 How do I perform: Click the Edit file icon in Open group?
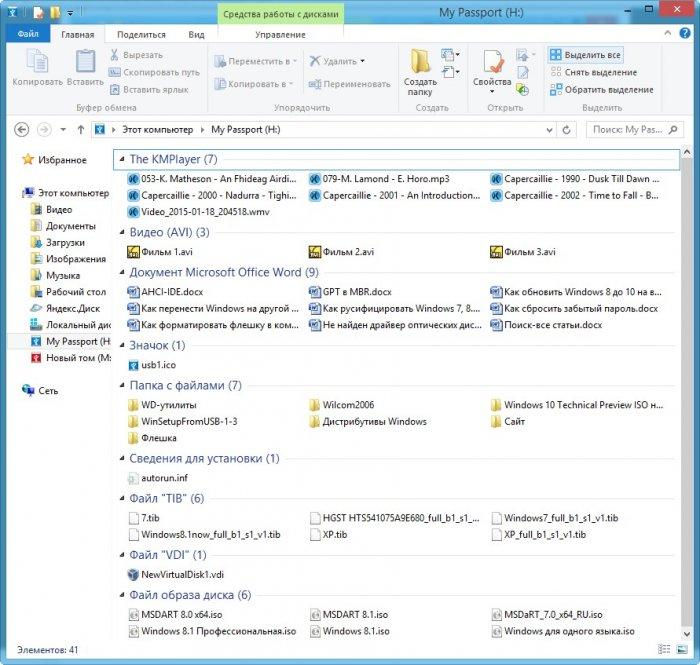[523, 72]
